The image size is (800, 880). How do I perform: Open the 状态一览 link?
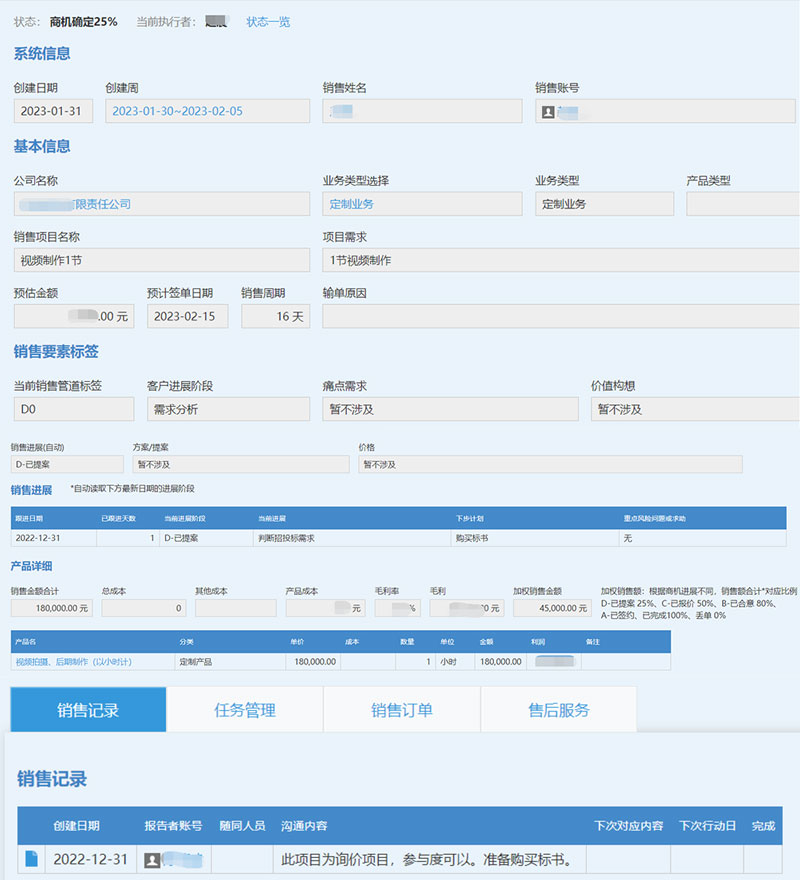[268, 21]
